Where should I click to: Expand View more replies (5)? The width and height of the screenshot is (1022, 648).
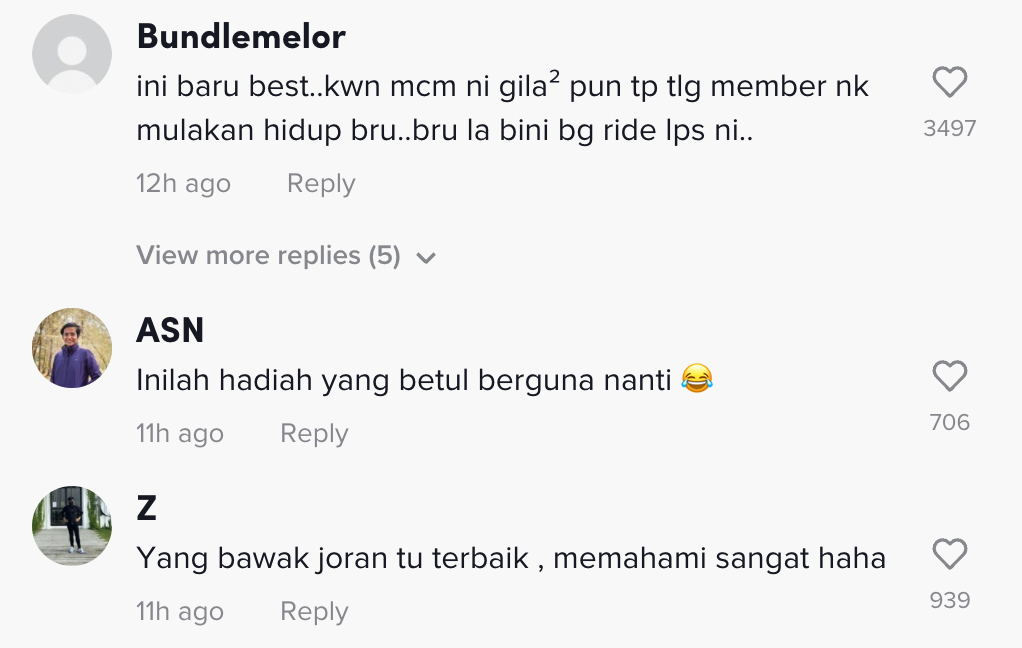pyautogui.click(x=268, y=256)
